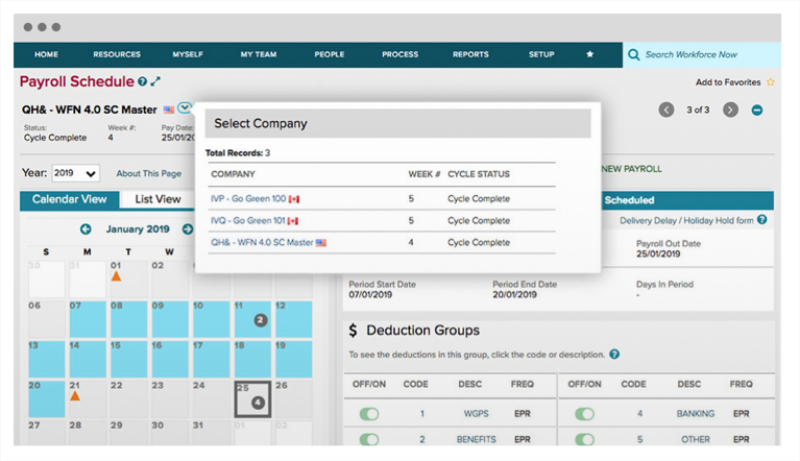The height and width of the screenshot is (461, 800).
Task: Click BENEFITS deduction description
Action: 476,439
